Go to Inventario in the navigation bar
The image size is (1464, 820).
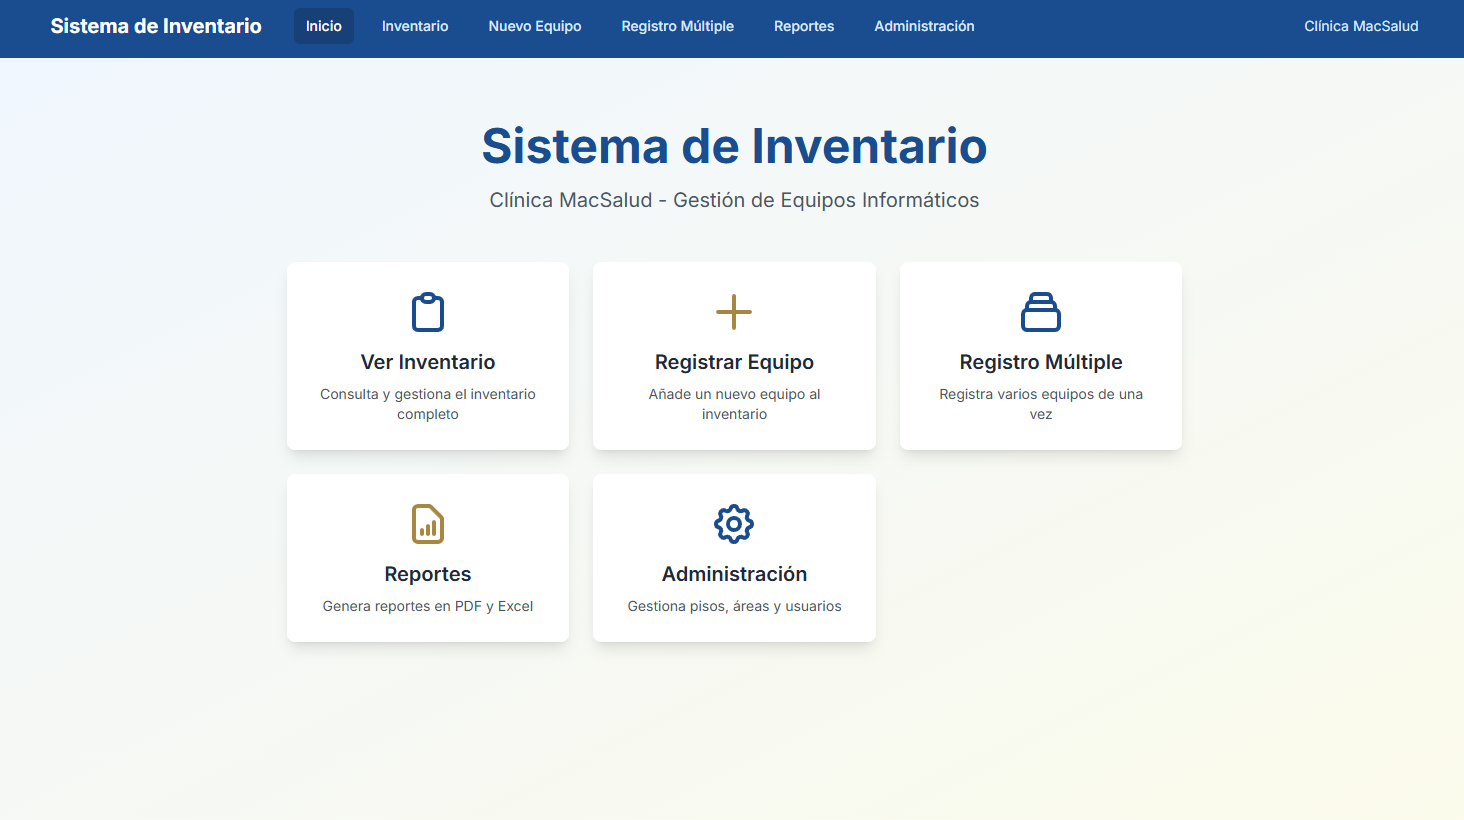point(415,26)
